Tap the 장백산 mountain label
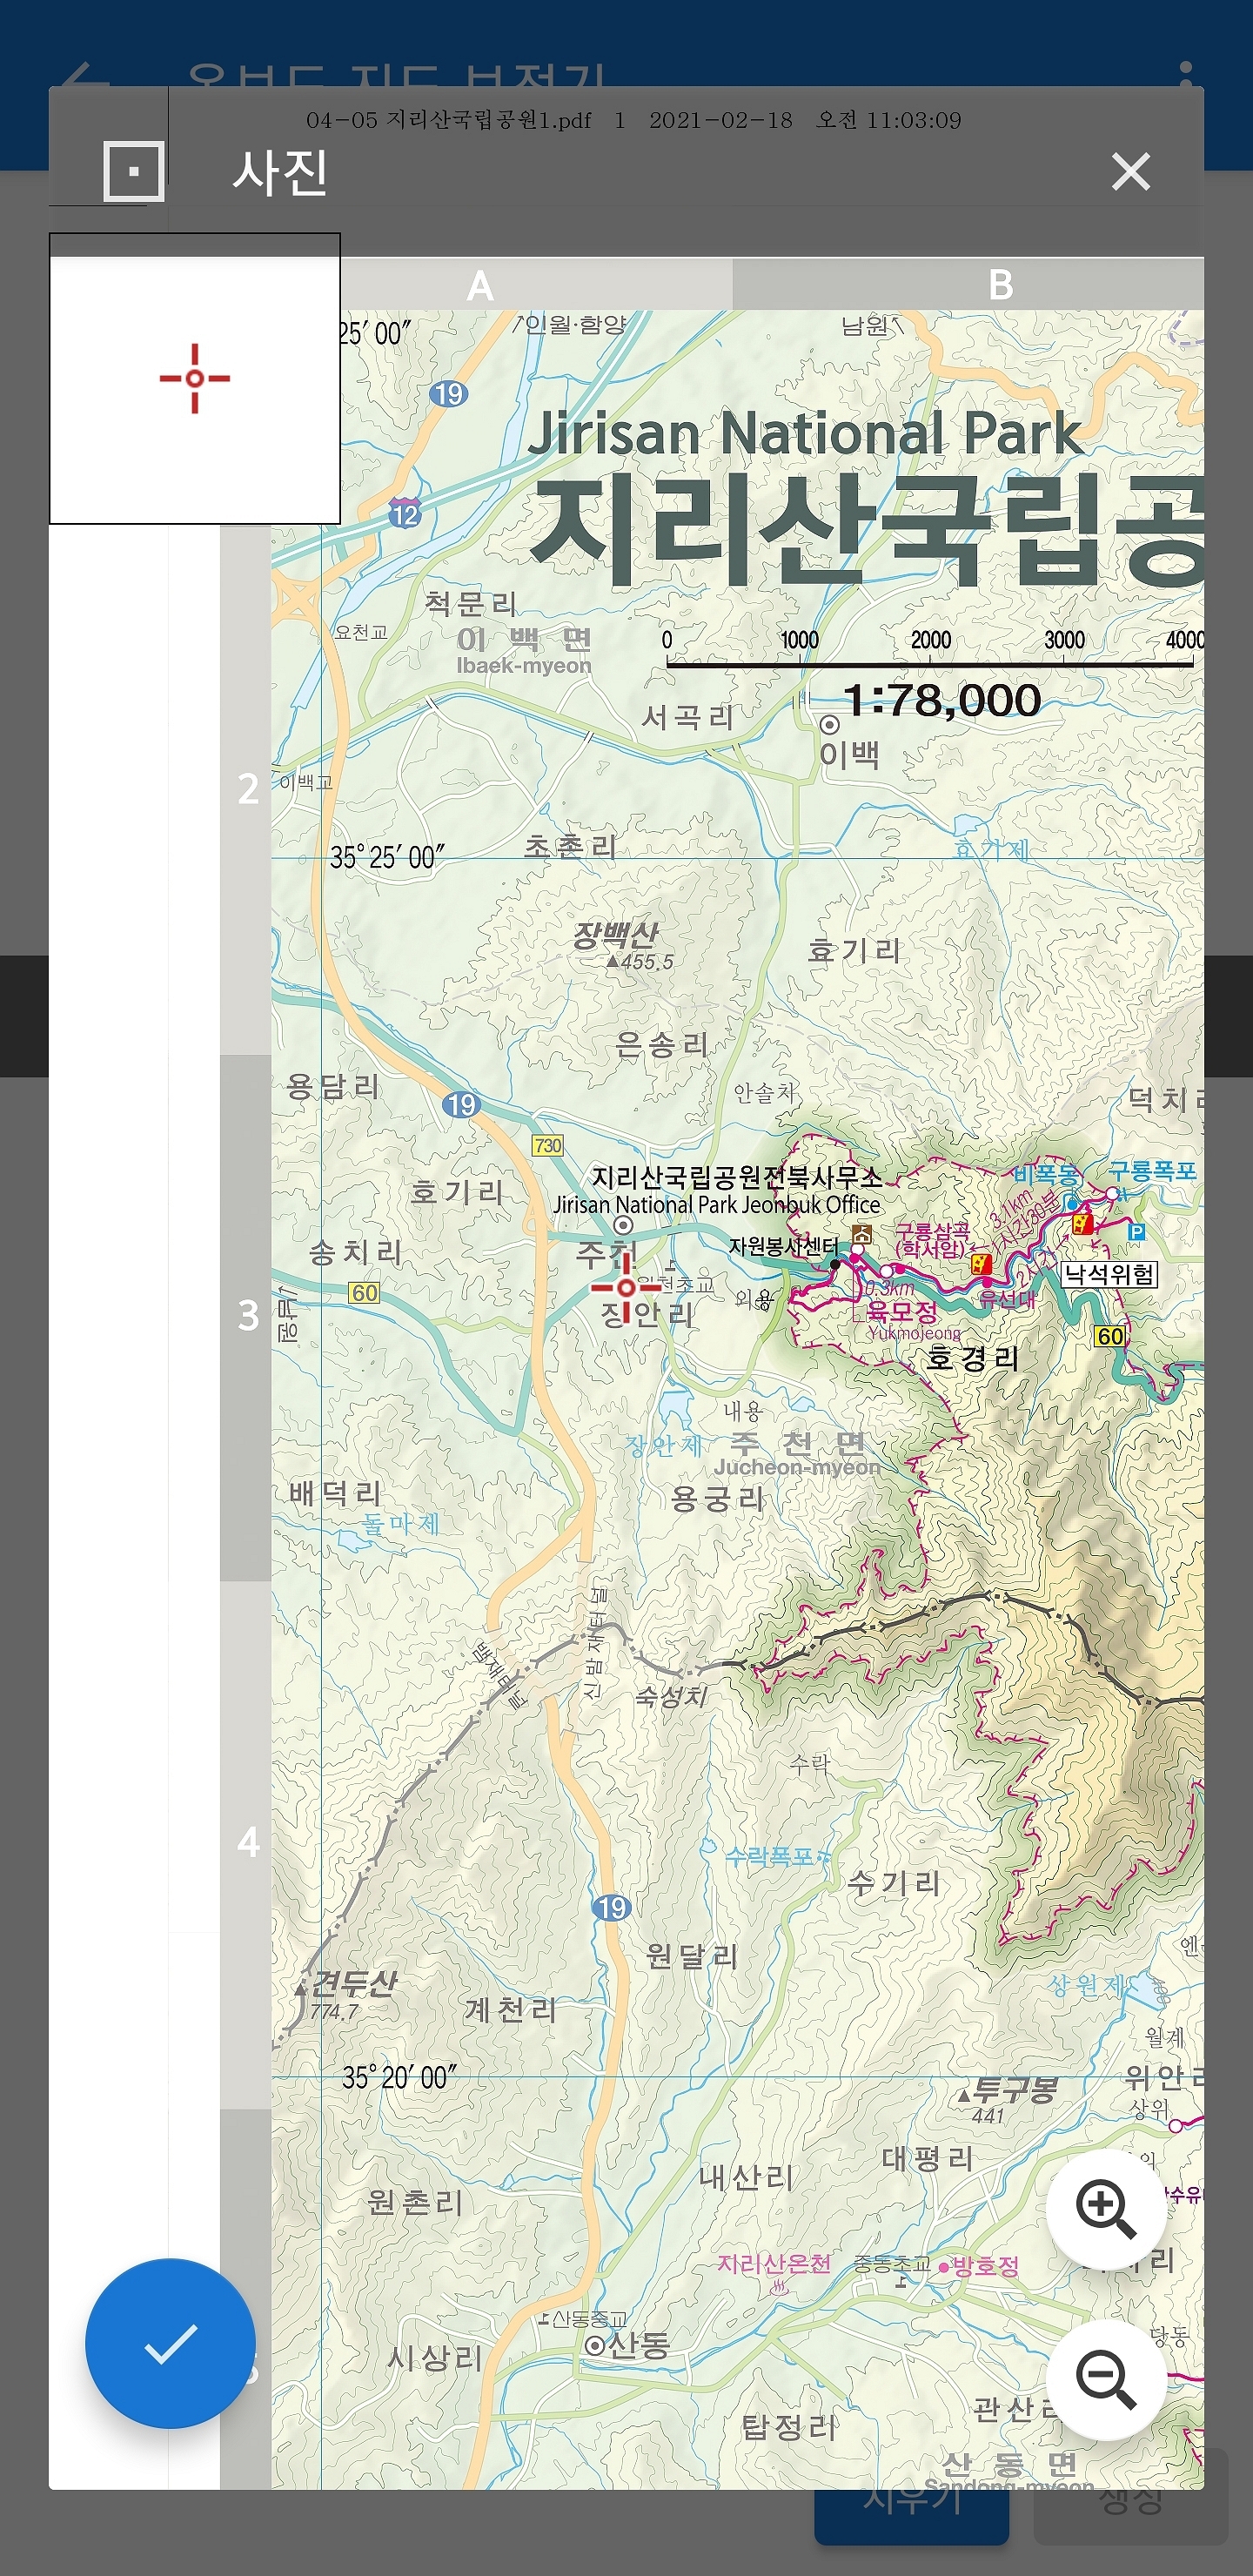Image resolution: width=1253 pixels, height=2576 pixels. 616,935
